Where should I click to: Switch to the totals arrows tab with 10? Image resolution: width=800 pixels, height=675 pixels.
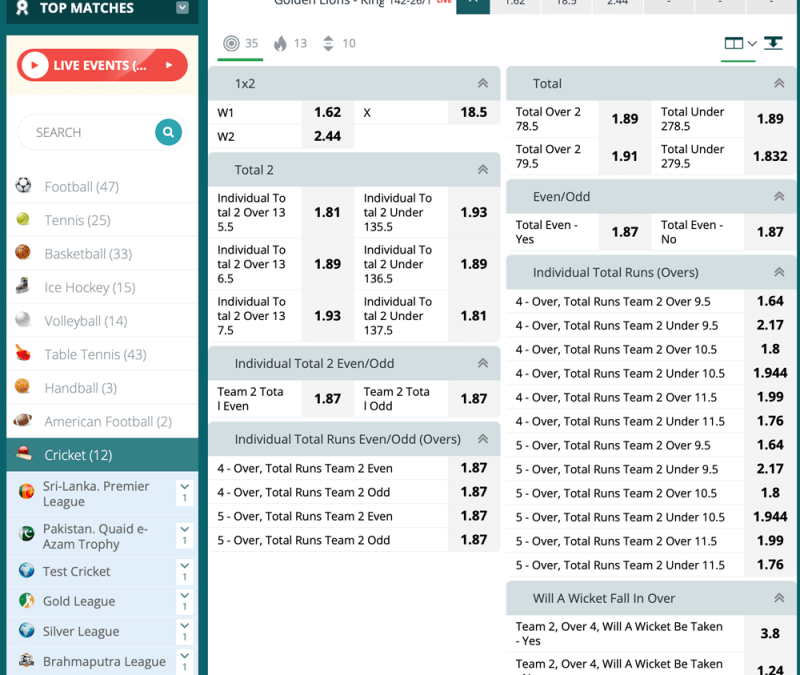(339, 43)
